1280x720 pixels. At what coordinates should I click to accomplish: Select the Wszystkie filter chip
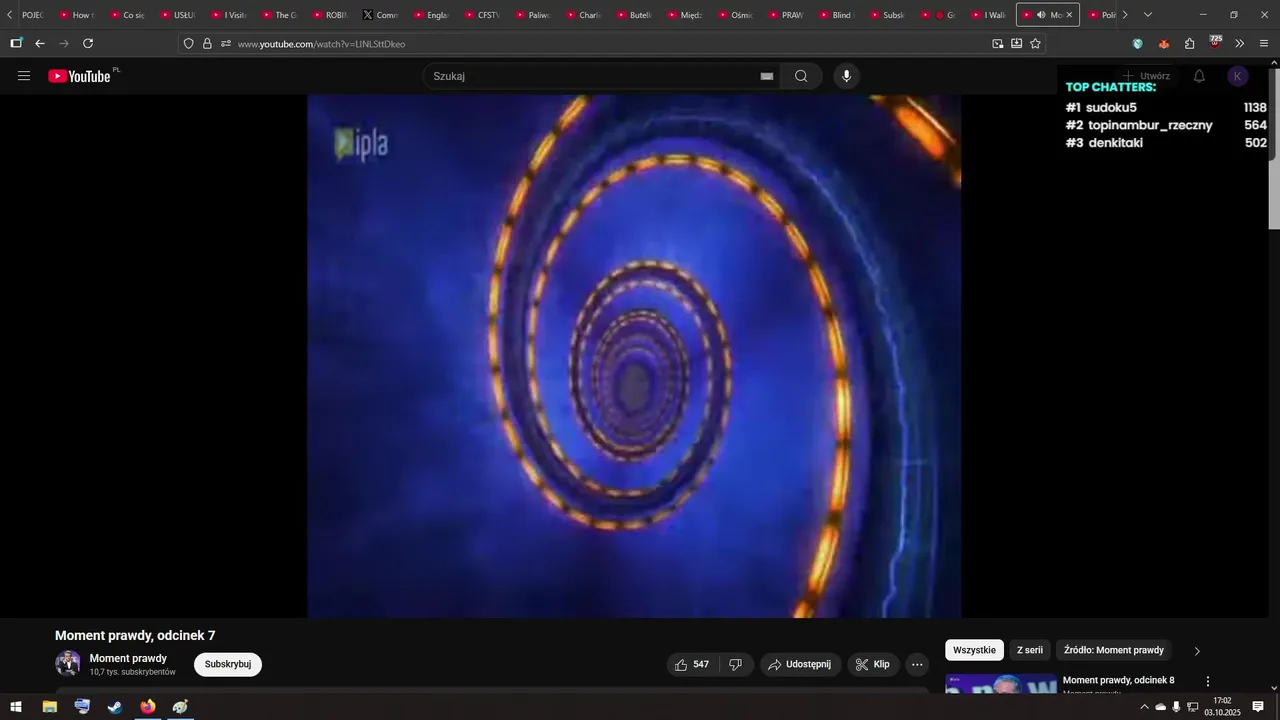click(974, 650)
